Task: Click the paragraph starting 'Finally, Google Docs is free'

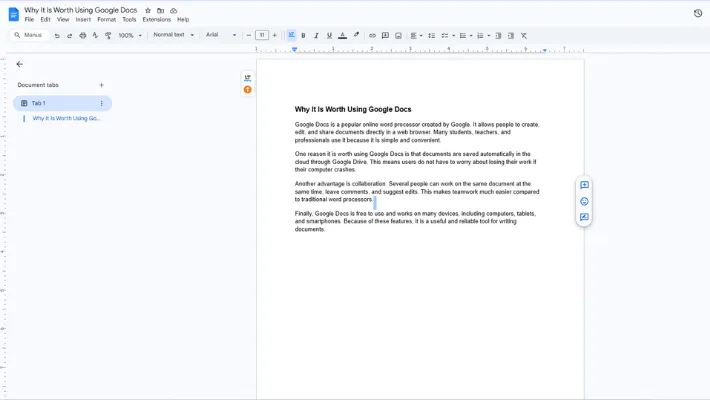Action: [415, 221]
